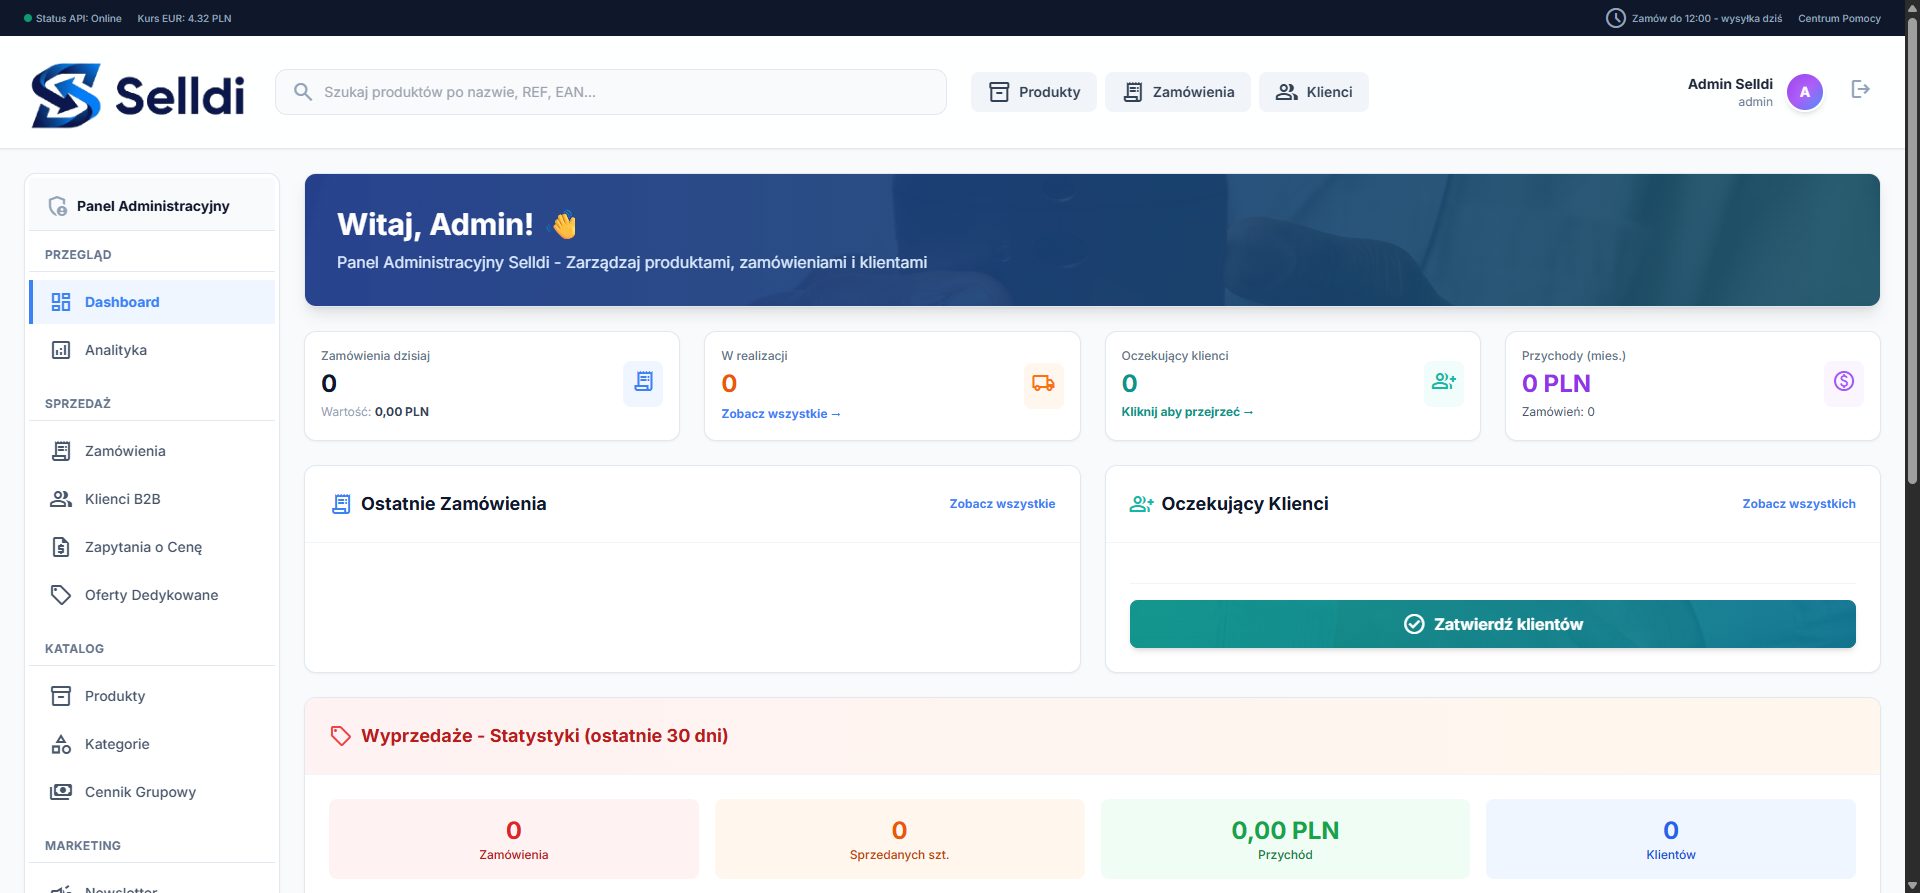Viewport: 1920px width, 893px height.
Task: Click the Selldi logo
Action: [x=138, y=95]
